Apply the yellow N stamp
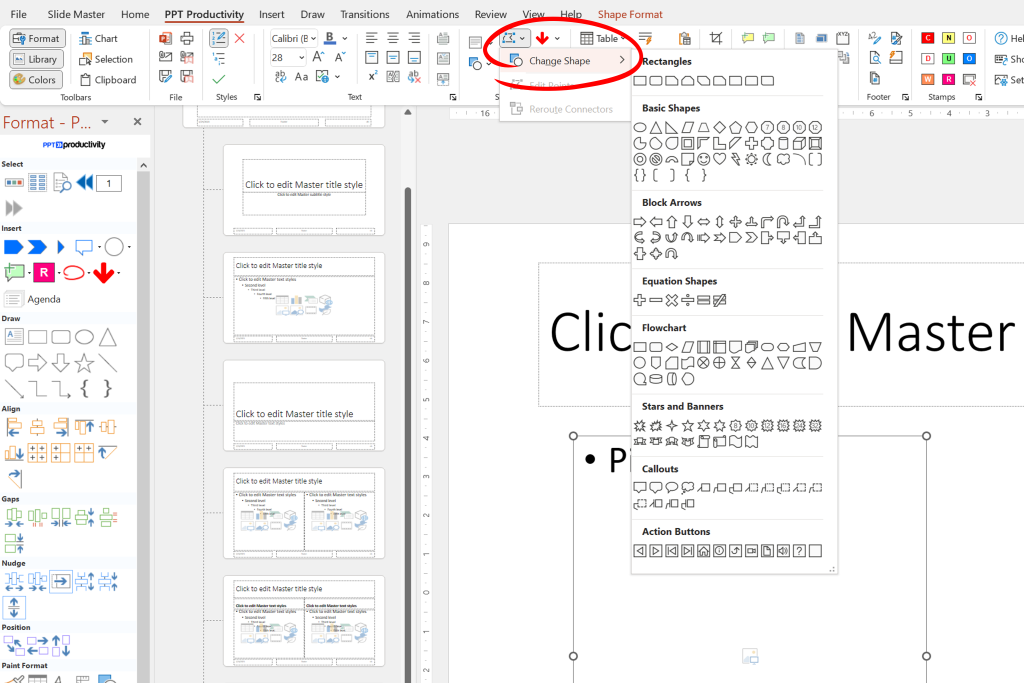 point(948,38)
